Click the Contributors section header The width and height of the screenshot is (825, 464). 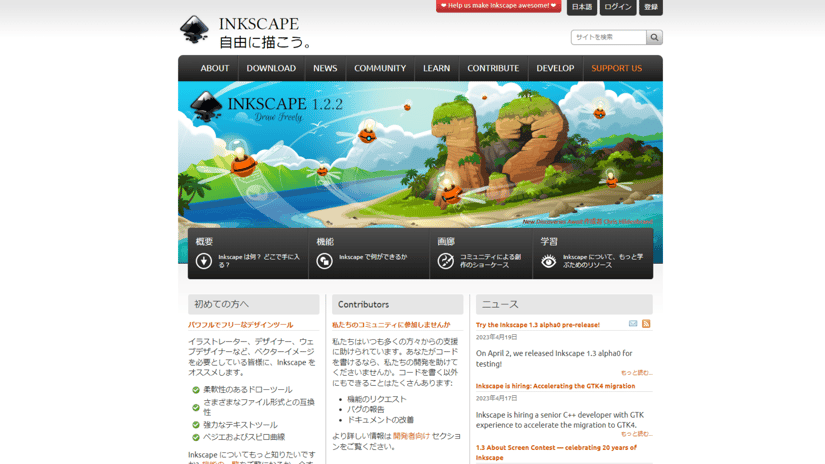[x=397, y=304]
